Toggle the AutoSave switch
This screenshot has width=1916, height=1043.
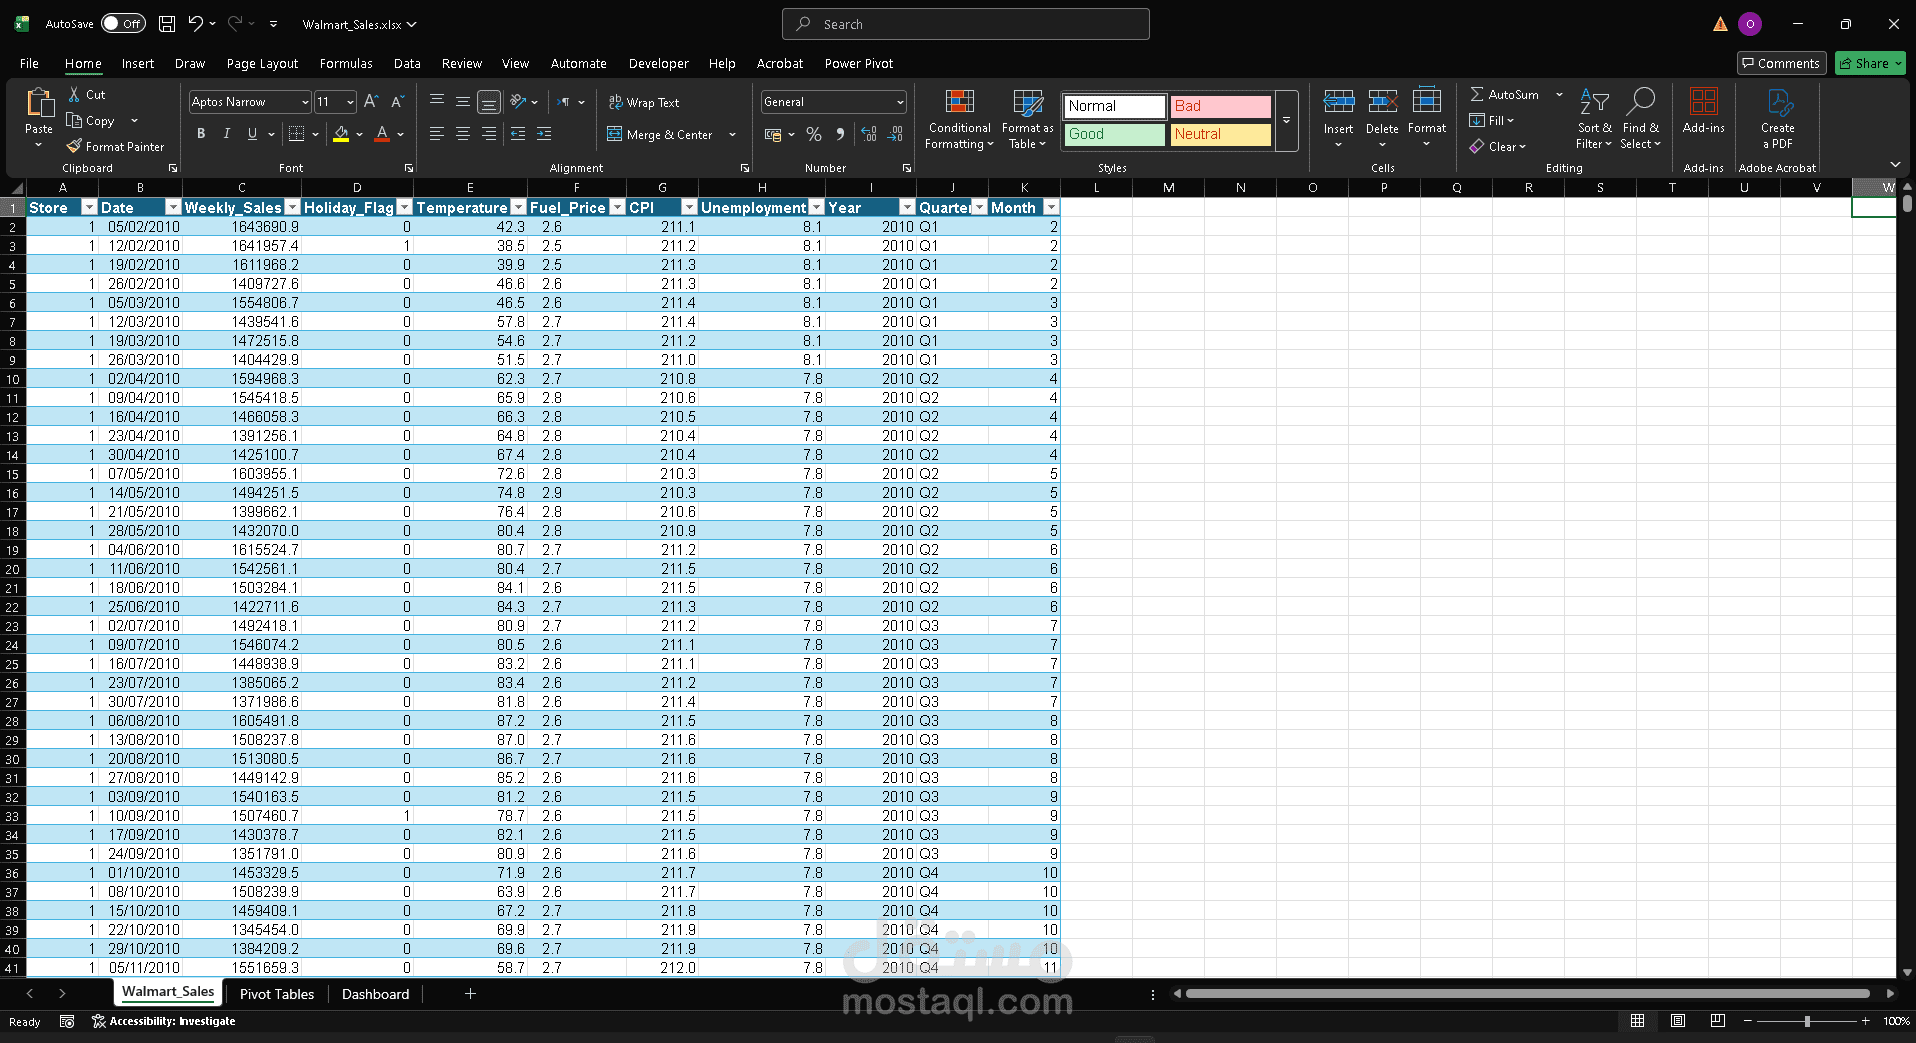(x=123, y=24)
